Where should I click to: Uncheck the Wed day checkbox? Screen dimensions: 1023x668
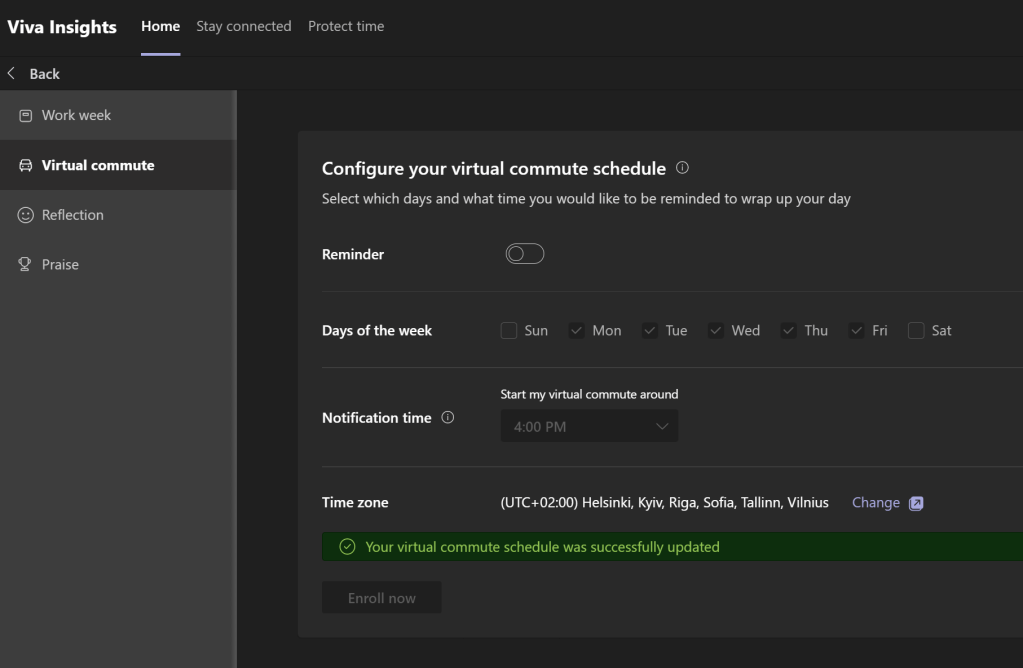point(715,331)
